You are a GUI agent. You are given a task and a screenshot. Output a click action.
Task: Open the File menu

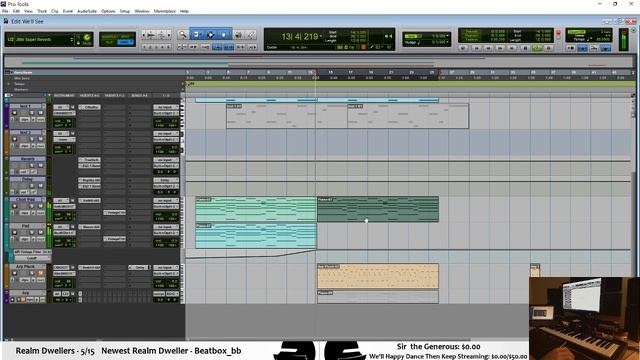coord(5,11)
